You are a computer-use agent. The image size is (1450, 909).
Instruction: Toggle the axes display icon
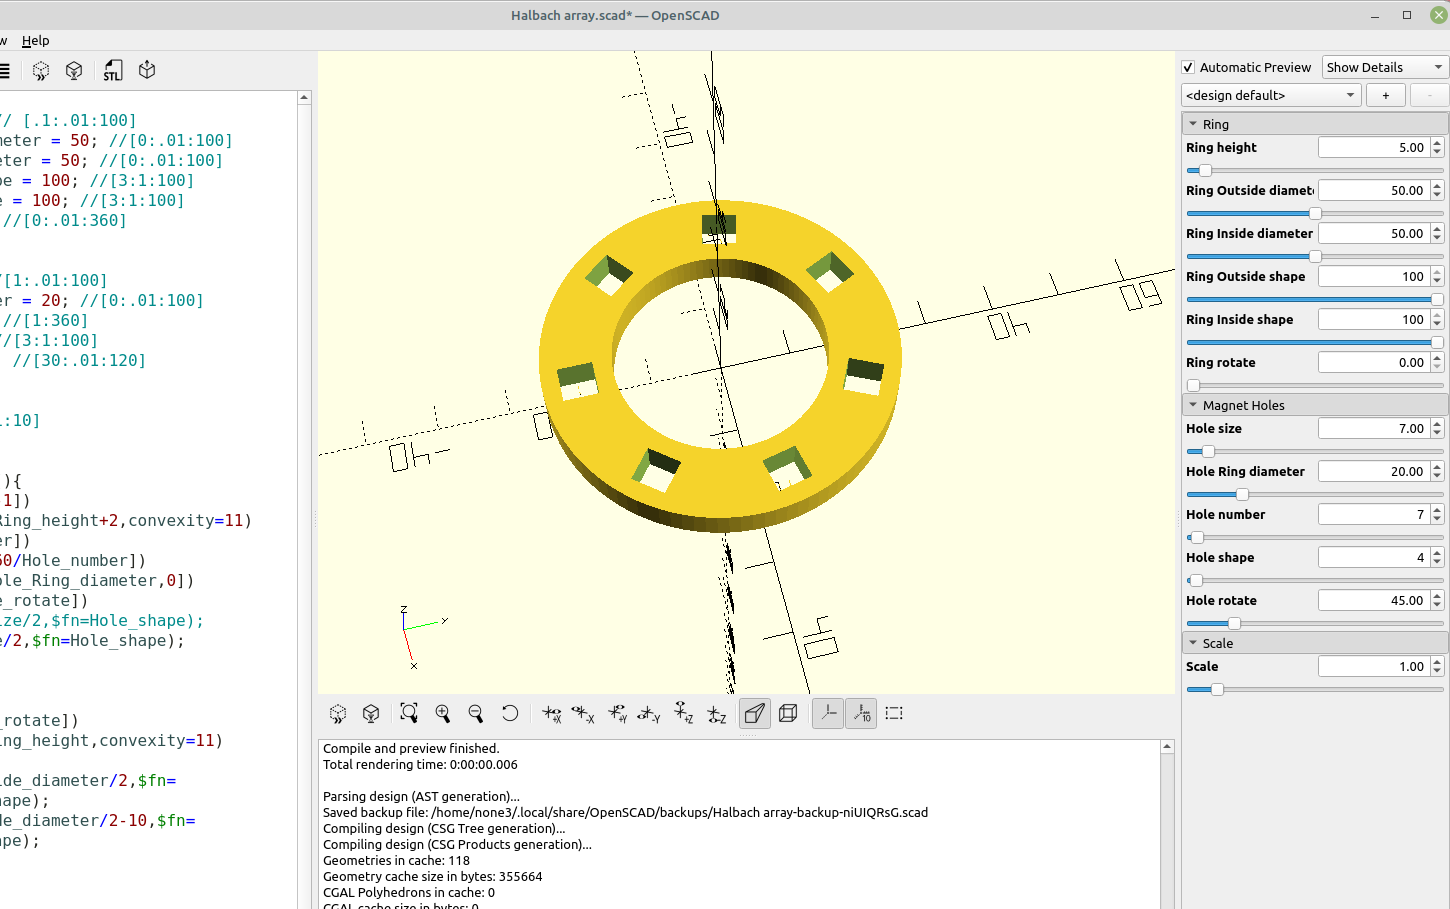click(827, 713)
